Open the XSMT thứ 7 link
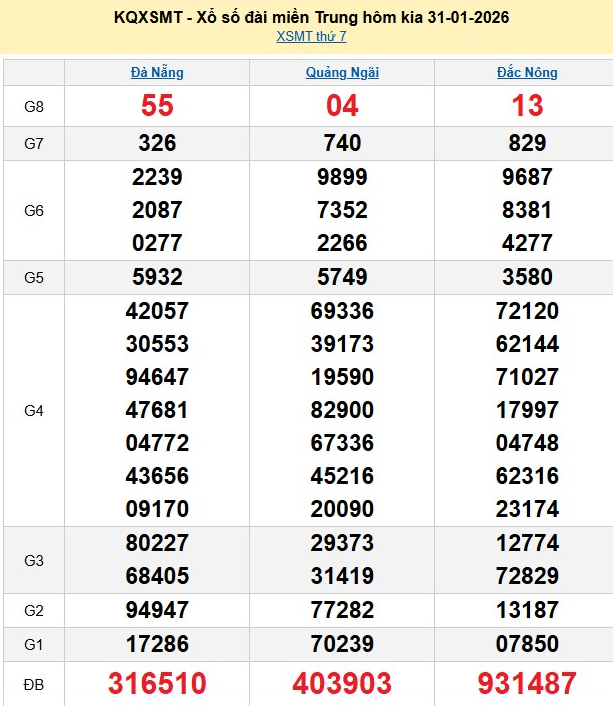Screen dimensions: 613x706 click(x=311, y=37)
